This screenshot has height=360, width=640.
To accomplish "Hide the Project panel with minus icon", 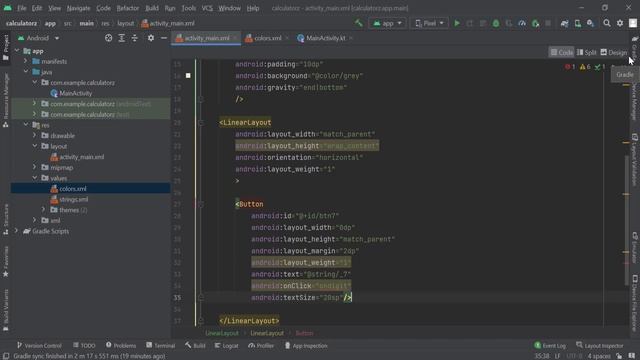I will click(x=164, y=38).
